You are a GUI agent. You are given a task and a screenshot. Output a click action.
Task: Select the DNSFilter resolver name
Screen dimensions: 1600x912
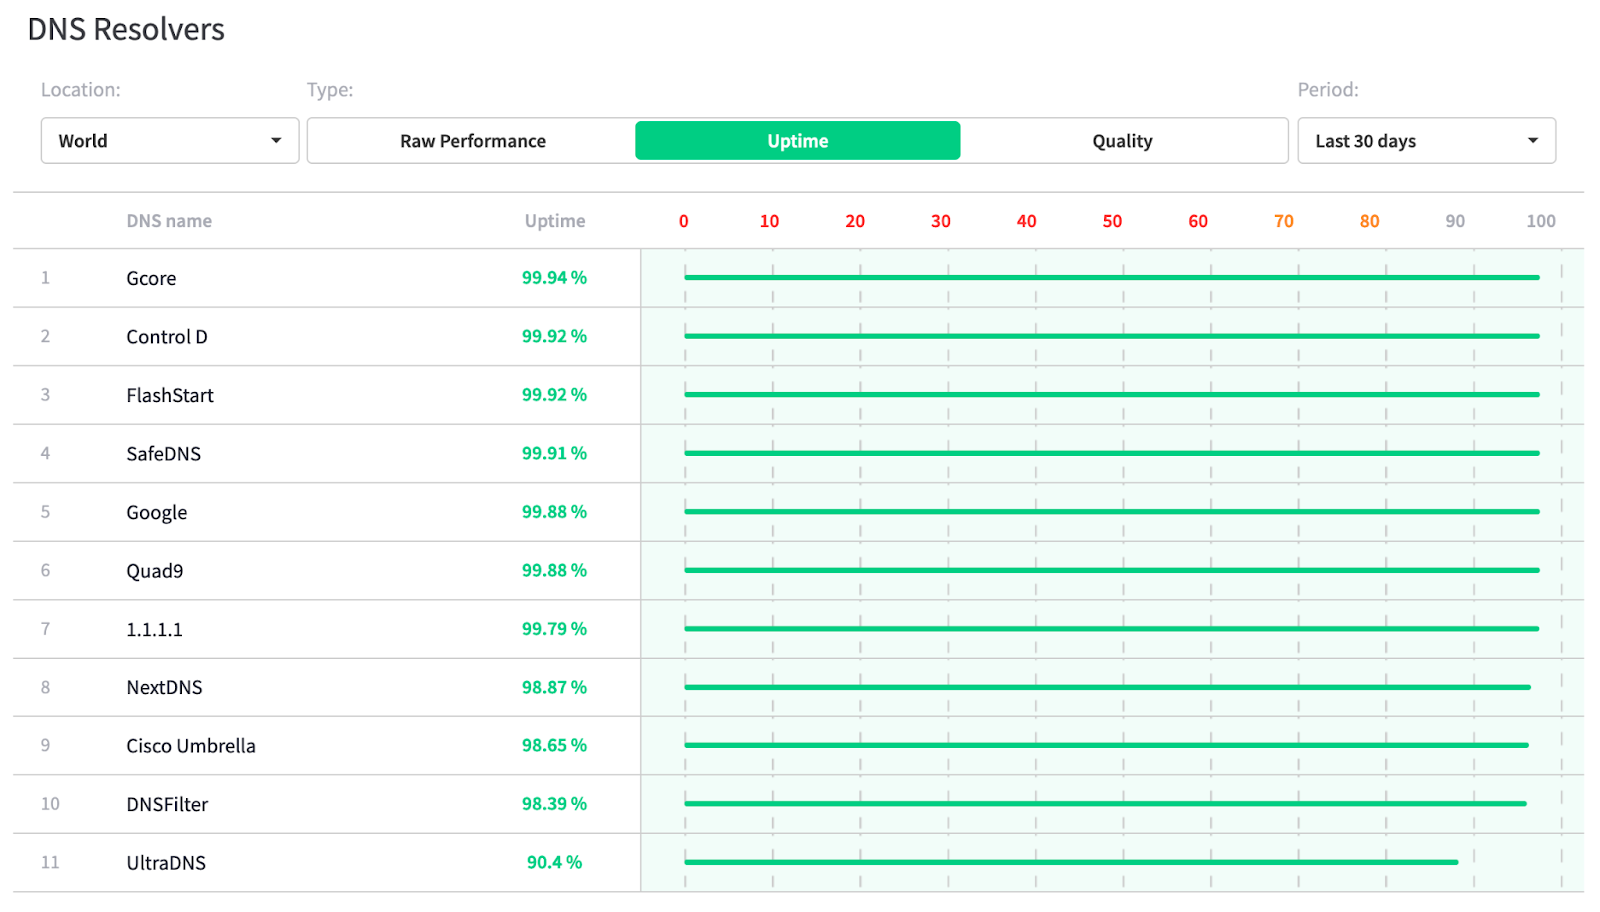click(x=167, y=804)
